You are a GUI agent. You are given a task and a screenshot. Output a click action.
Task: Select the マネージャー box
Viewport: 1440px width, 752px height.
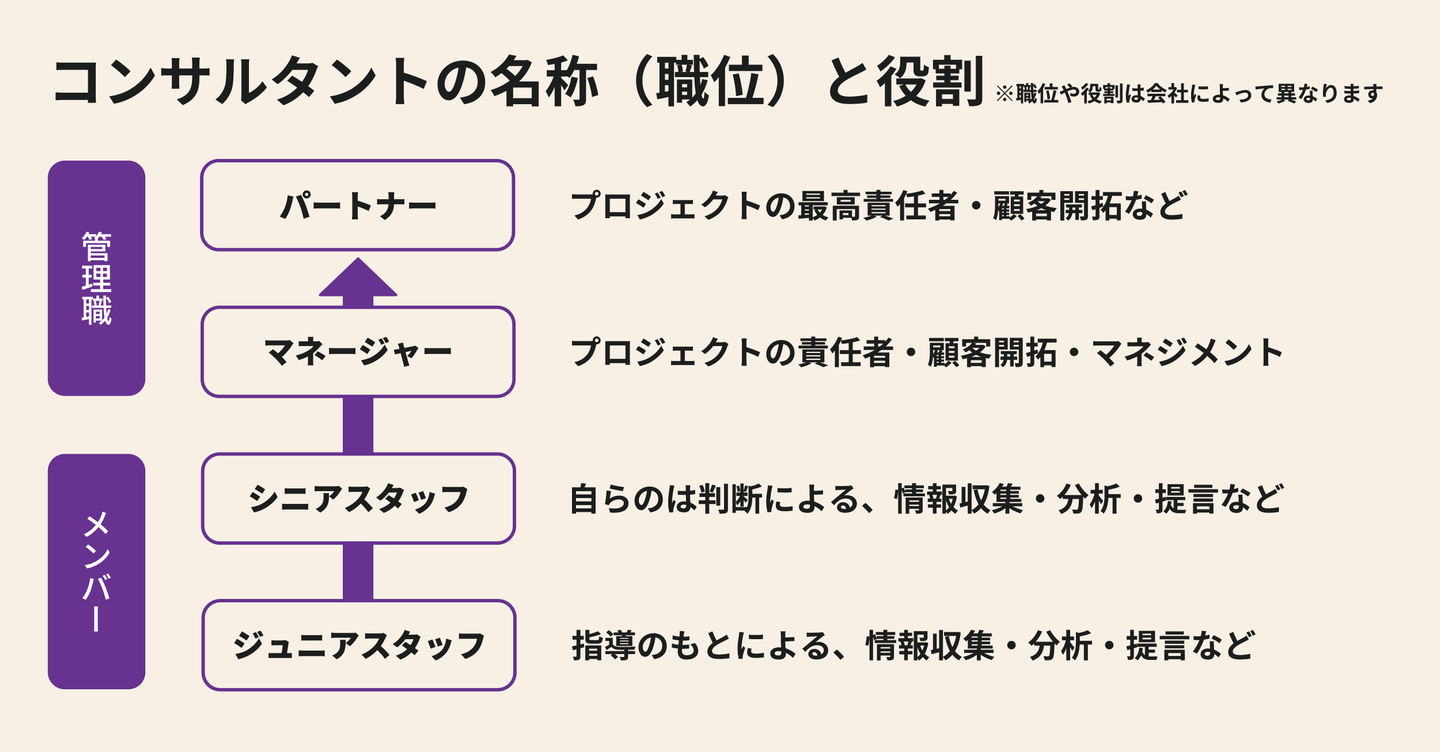coord(358,352)
